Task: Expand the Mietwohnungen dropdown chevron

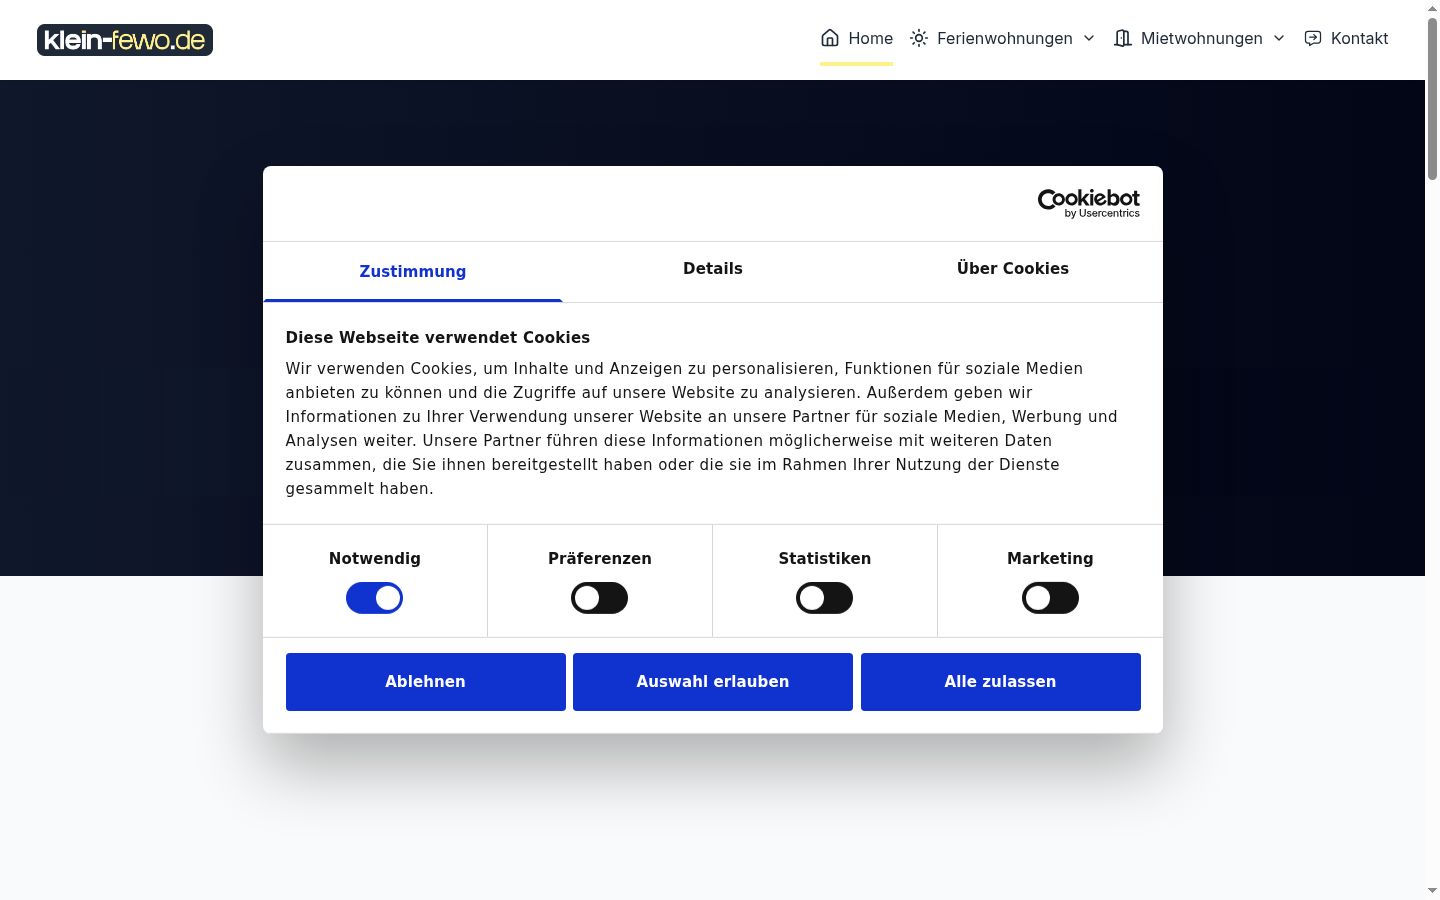Action: tap(1279, 38)
